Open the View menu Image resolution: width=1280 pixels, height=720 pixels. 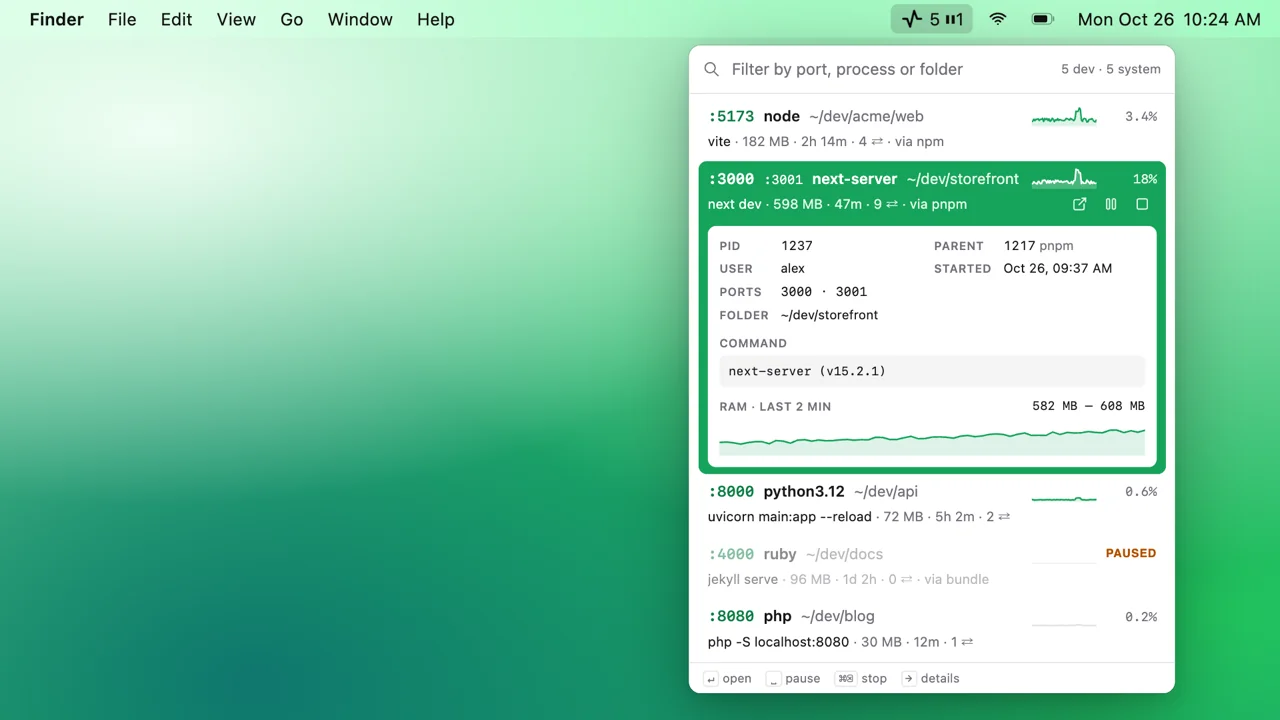[236, 19]
